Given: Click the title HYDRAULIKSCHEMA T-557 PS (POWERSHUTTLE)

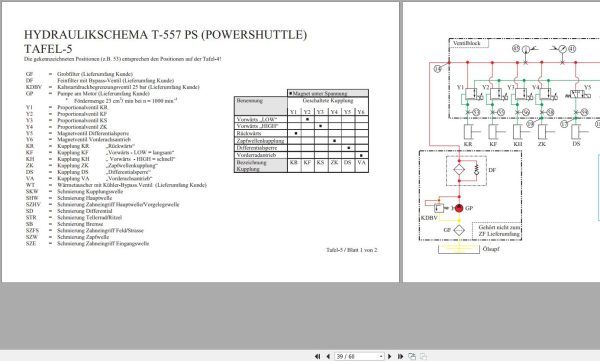Looking at the screenshot, I should [x=165, y=35].
